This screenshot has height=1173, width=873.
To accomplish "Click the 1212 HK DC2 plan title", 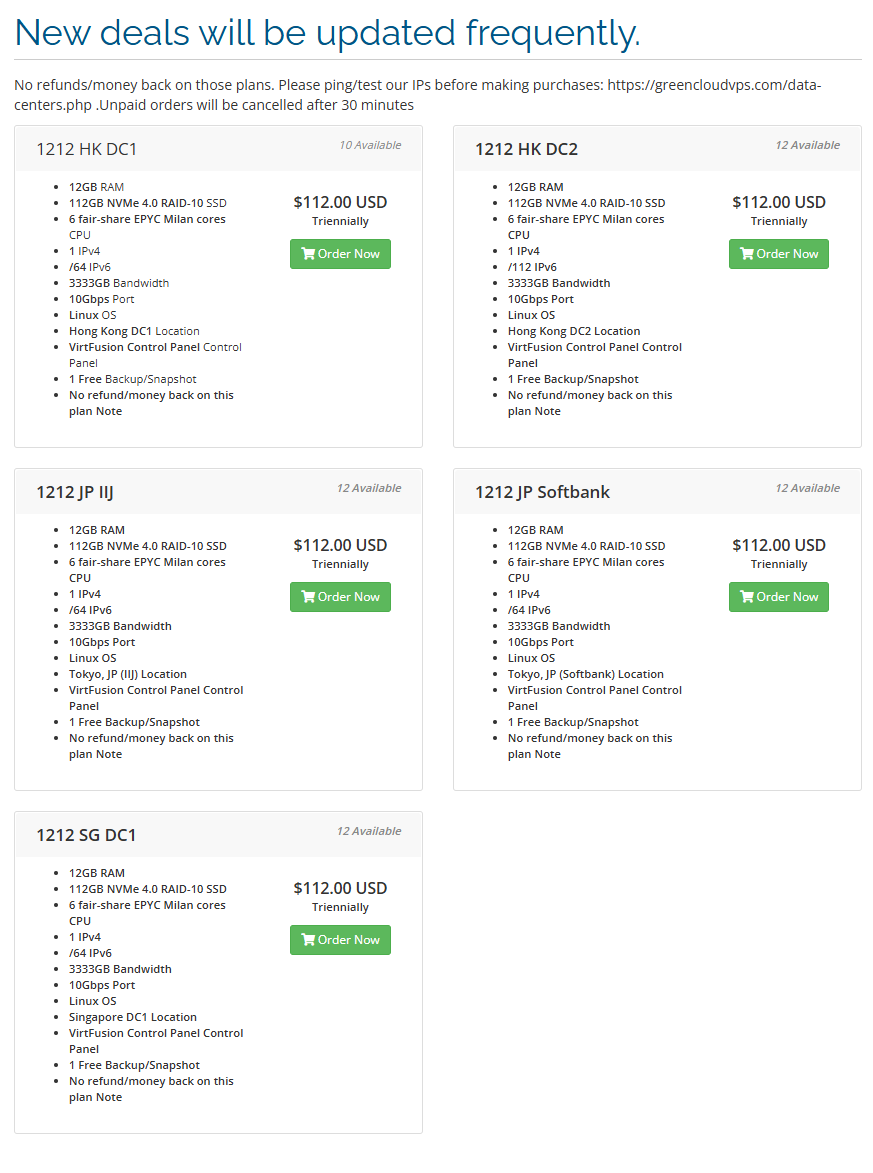I will pyautogui.click(x=526, y=149).
